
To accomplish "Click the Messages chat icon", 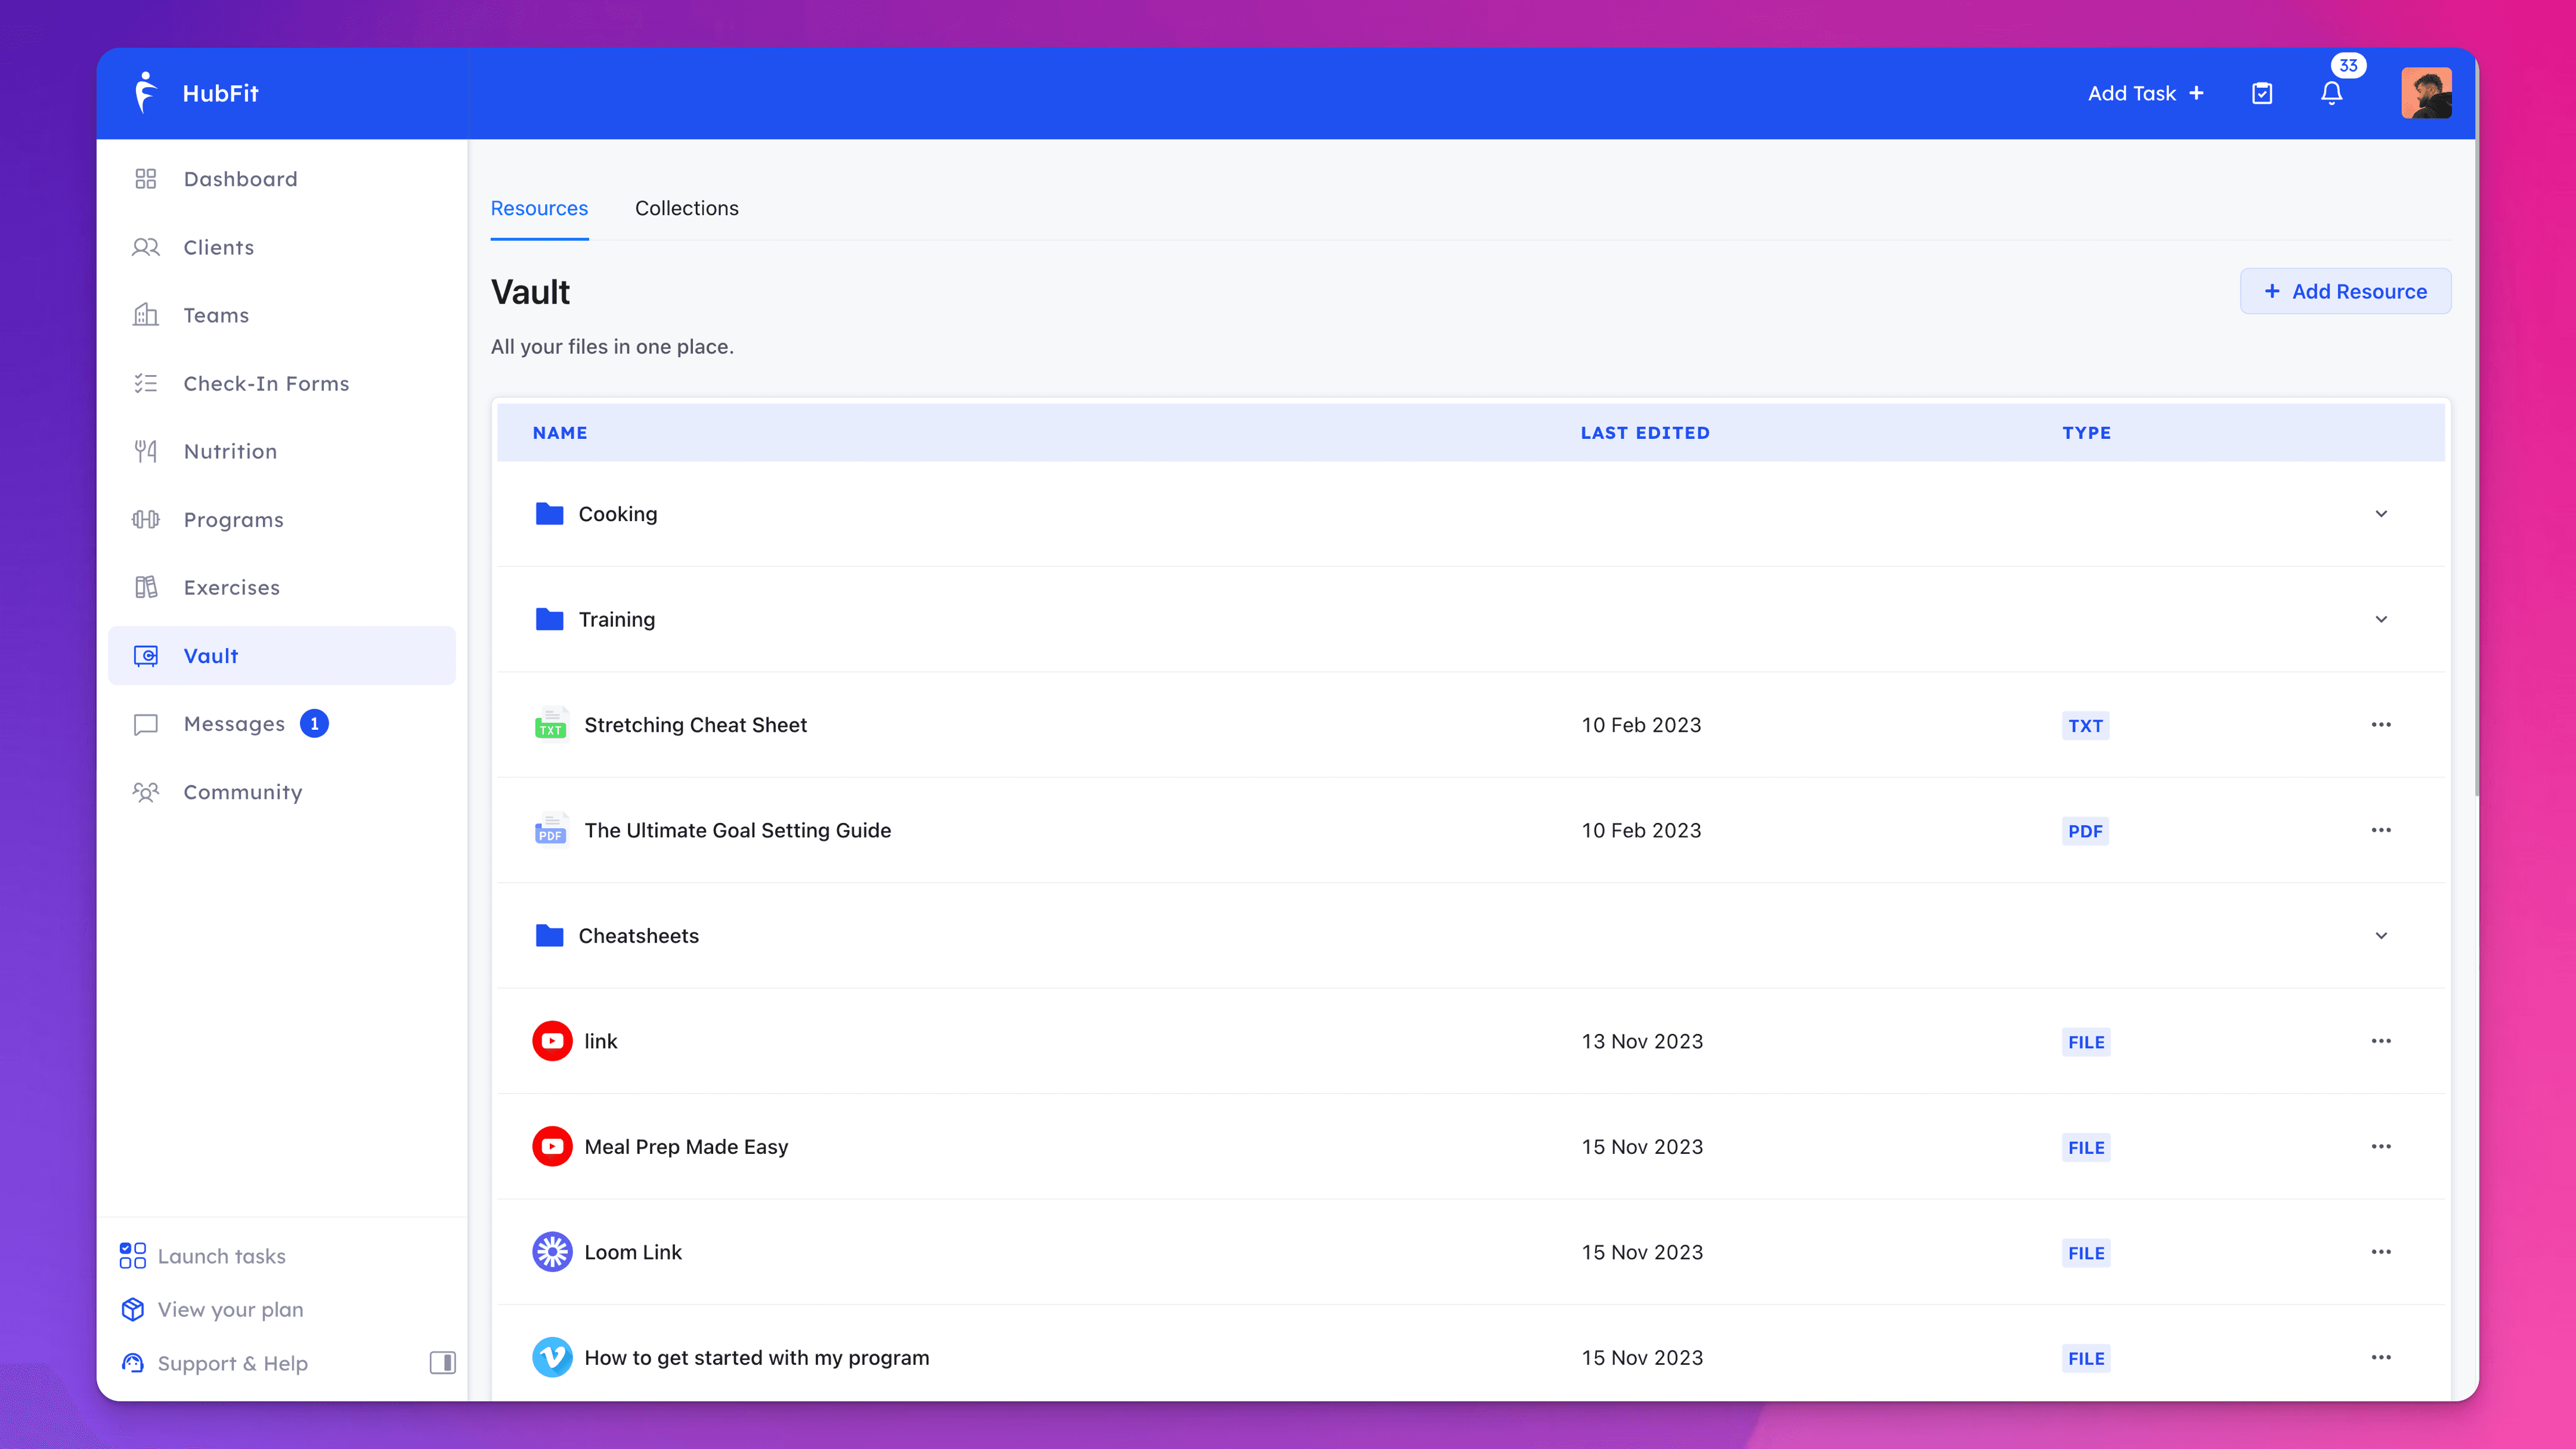I will [146, 724].
